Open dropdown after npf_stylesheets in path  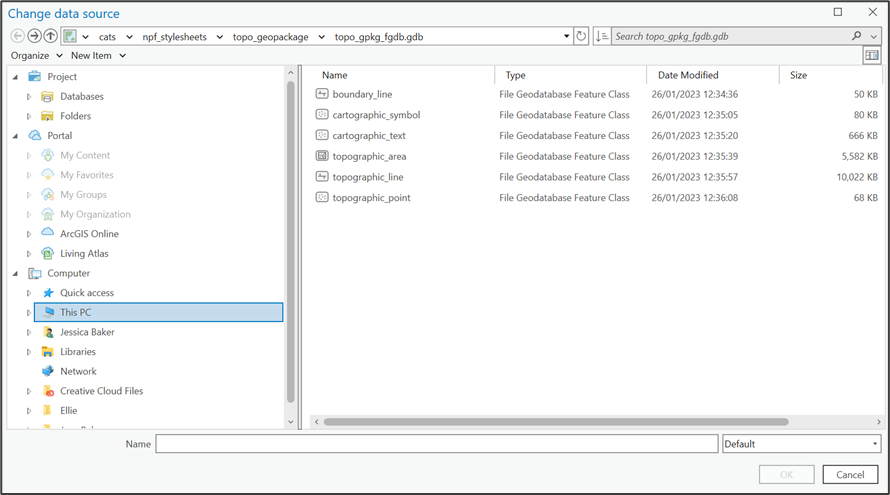coord(220,37)
